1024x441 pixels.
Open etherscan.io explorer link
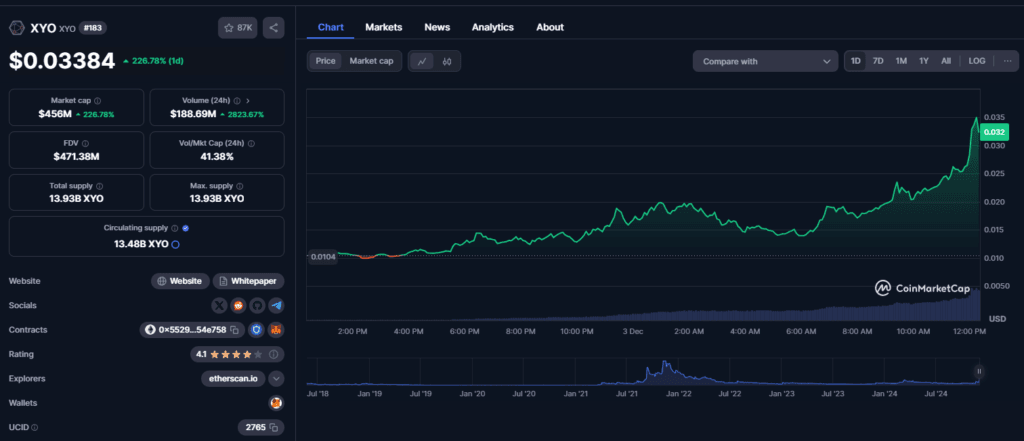click(x=233, y=378)
